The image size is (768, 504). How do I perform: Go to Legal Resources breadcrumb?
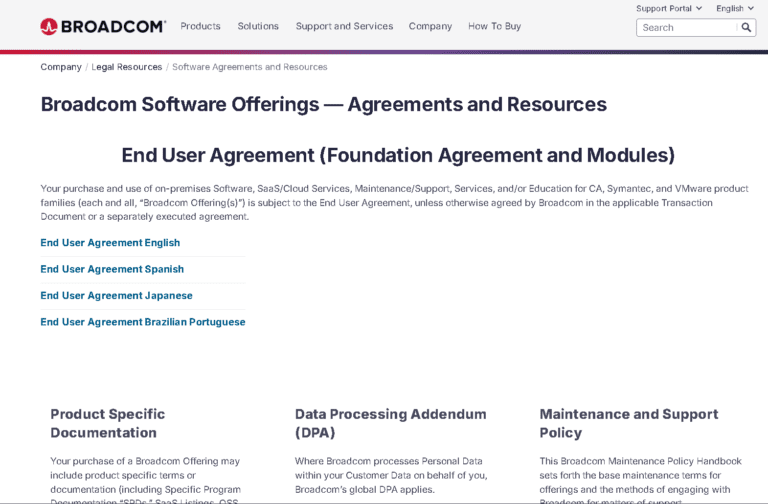(127, 67)
